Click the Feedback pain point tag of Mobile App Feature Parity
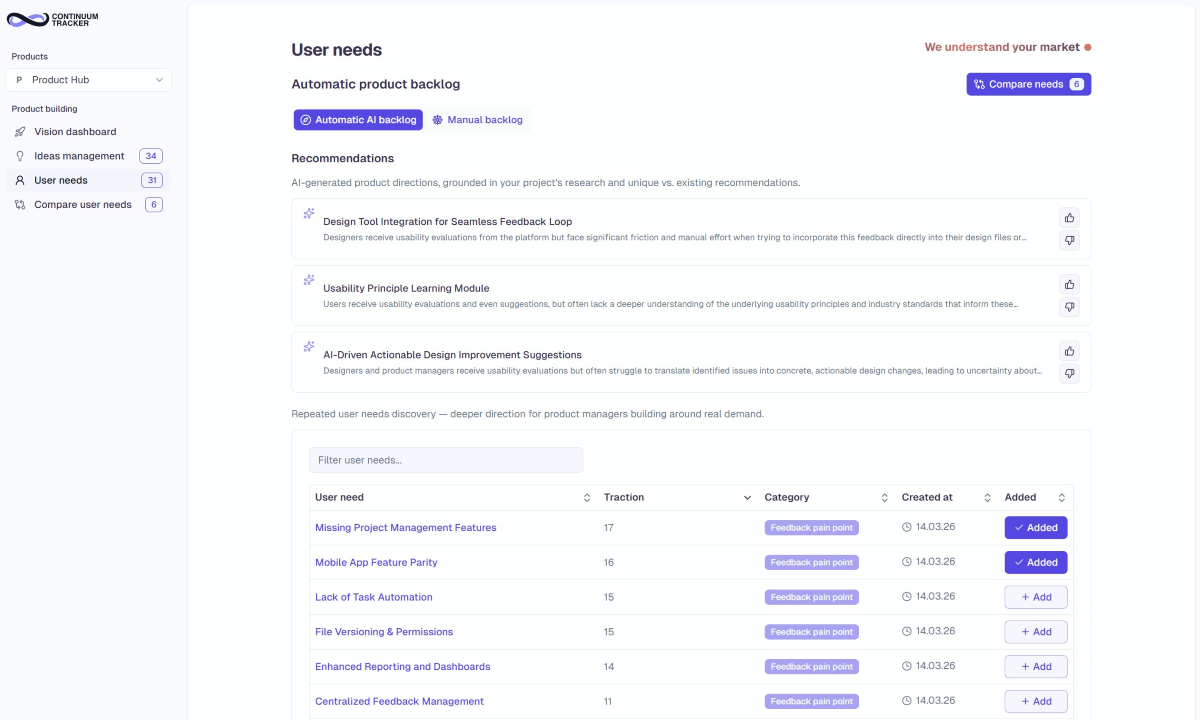Screen dimensions: 1200x720 point(812,562)
